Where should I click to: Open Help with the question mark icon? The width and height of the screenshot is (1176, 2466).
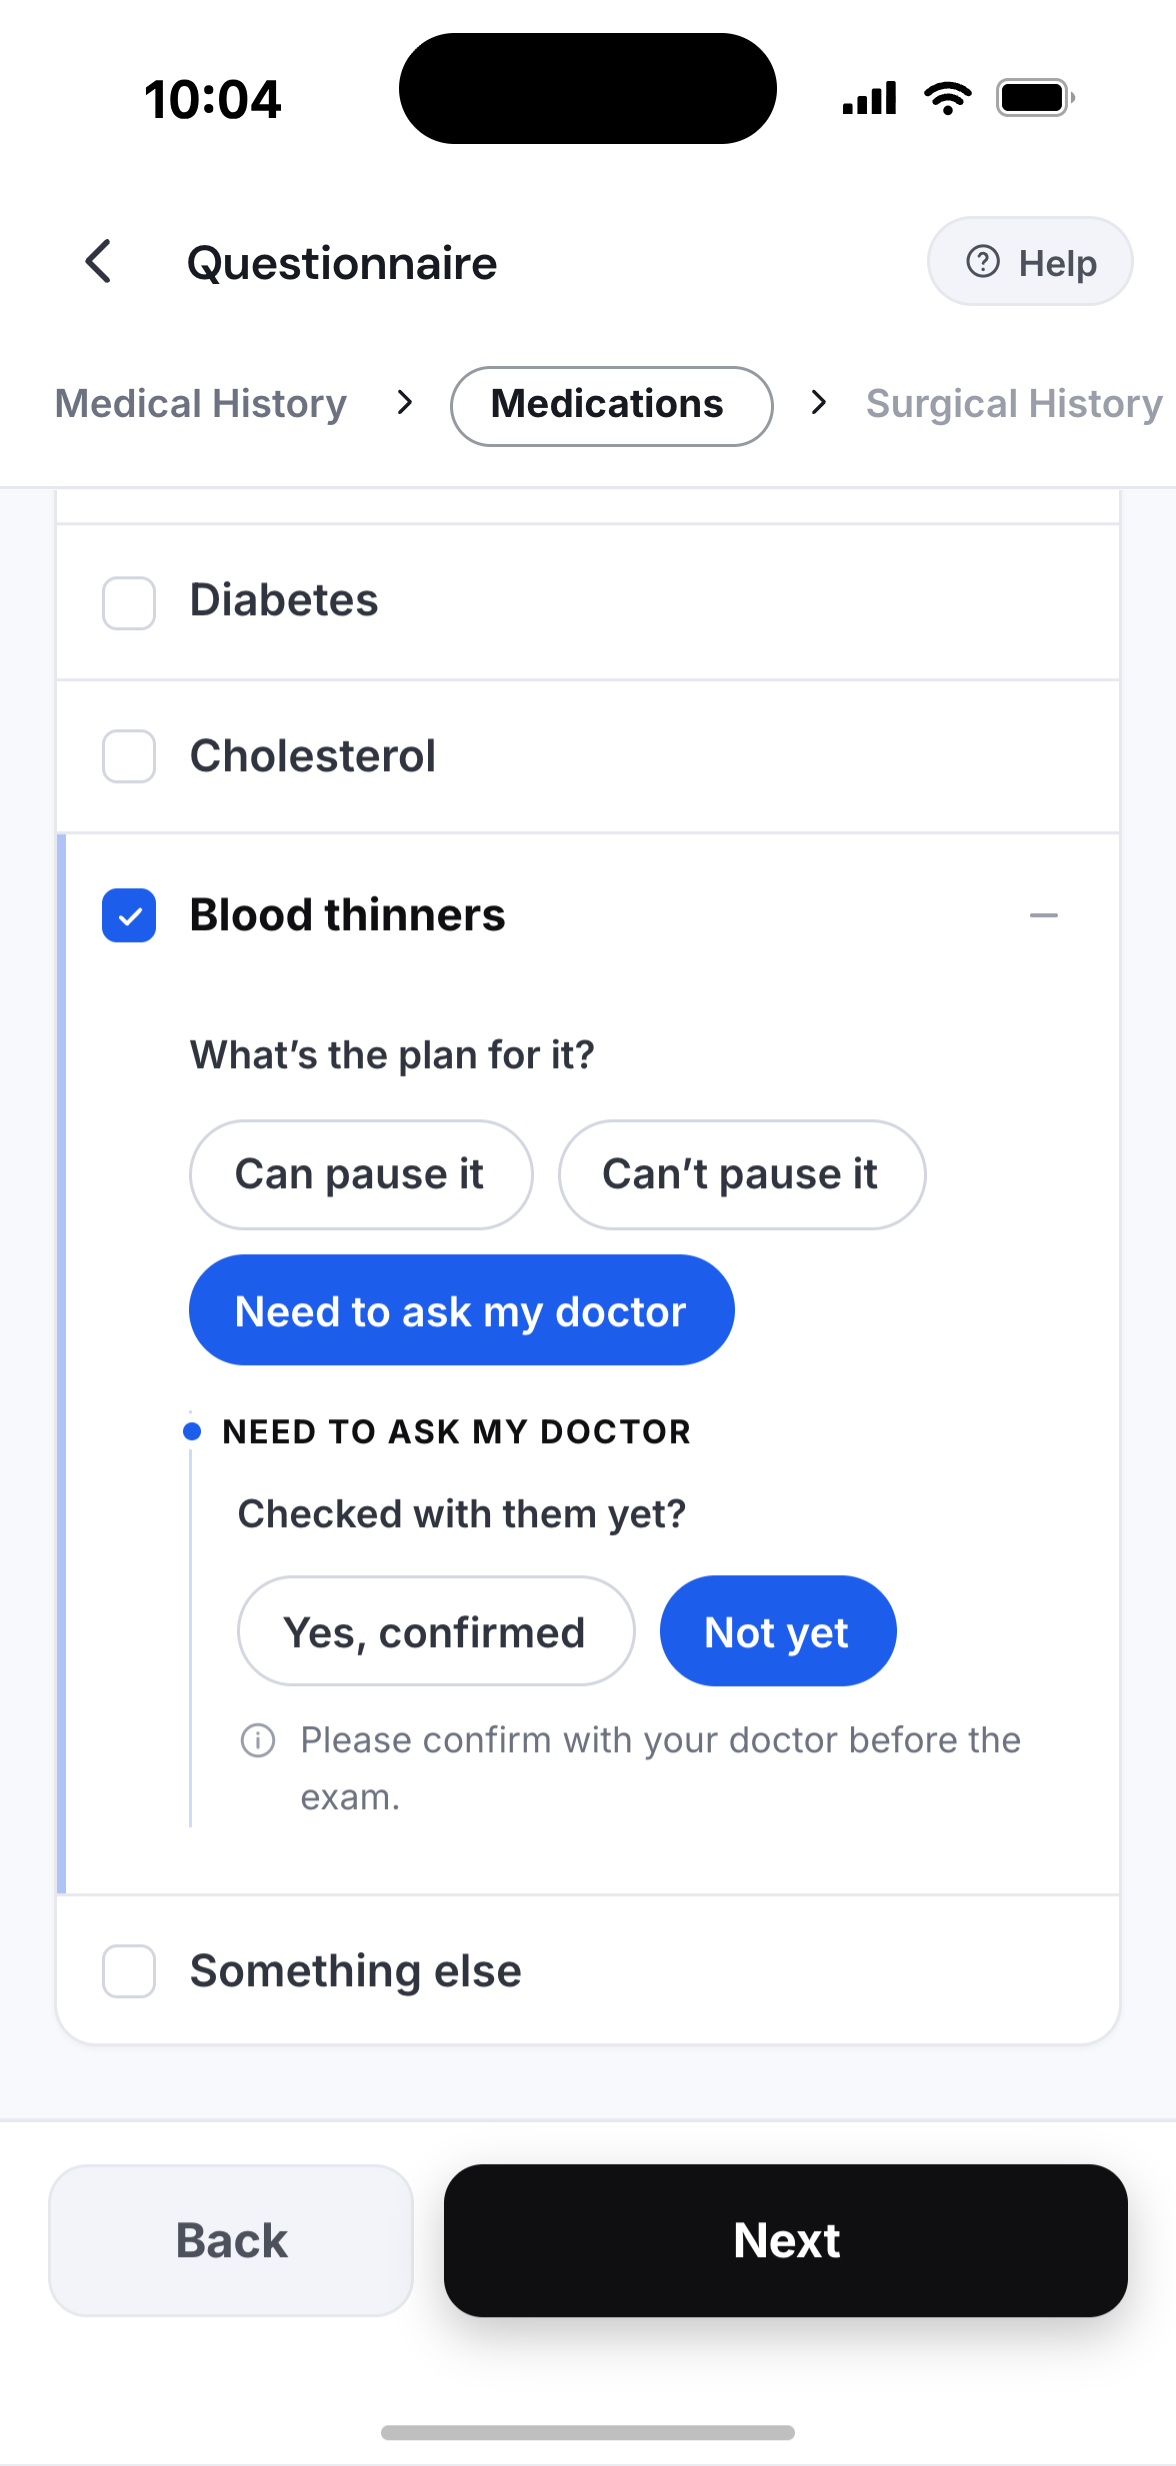pyautogui.click(x=1030, y=262)
